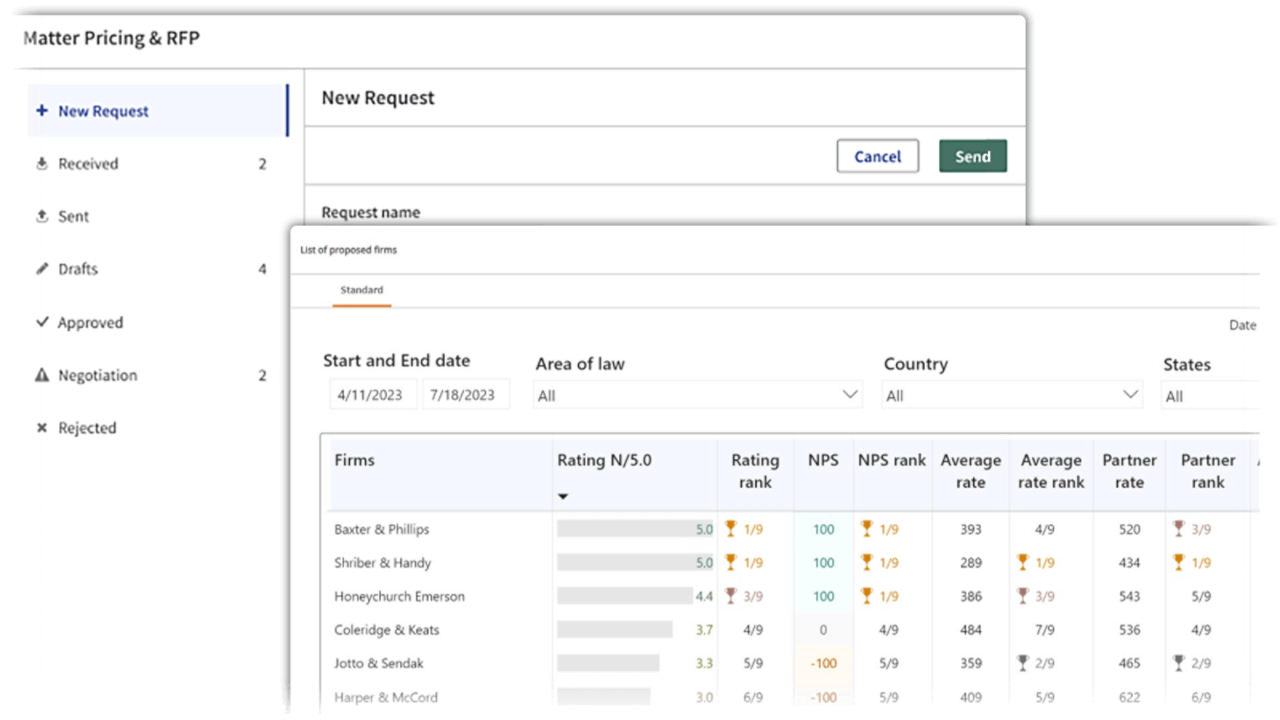Click the Negotiation warning triangle icon

(x=42, y=376)
